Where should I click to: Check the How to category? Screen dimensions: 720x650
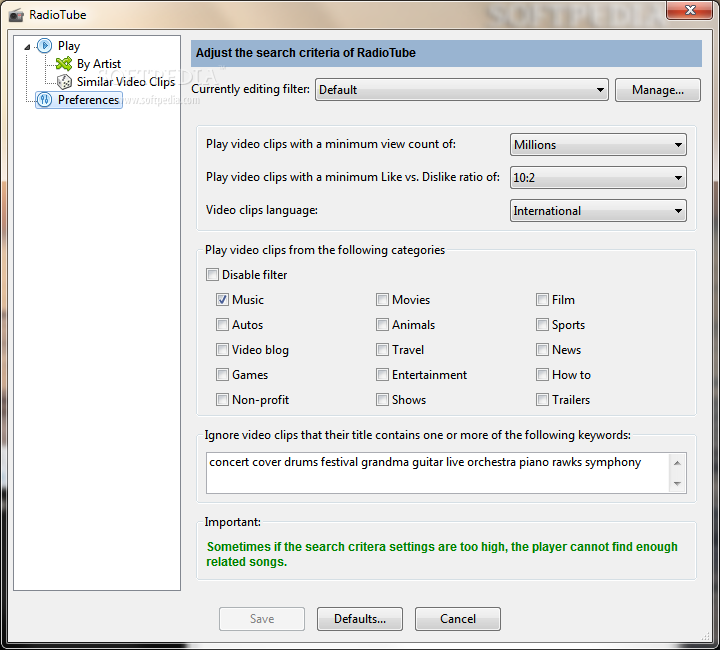pyautogui.click(x=542, y=375)
